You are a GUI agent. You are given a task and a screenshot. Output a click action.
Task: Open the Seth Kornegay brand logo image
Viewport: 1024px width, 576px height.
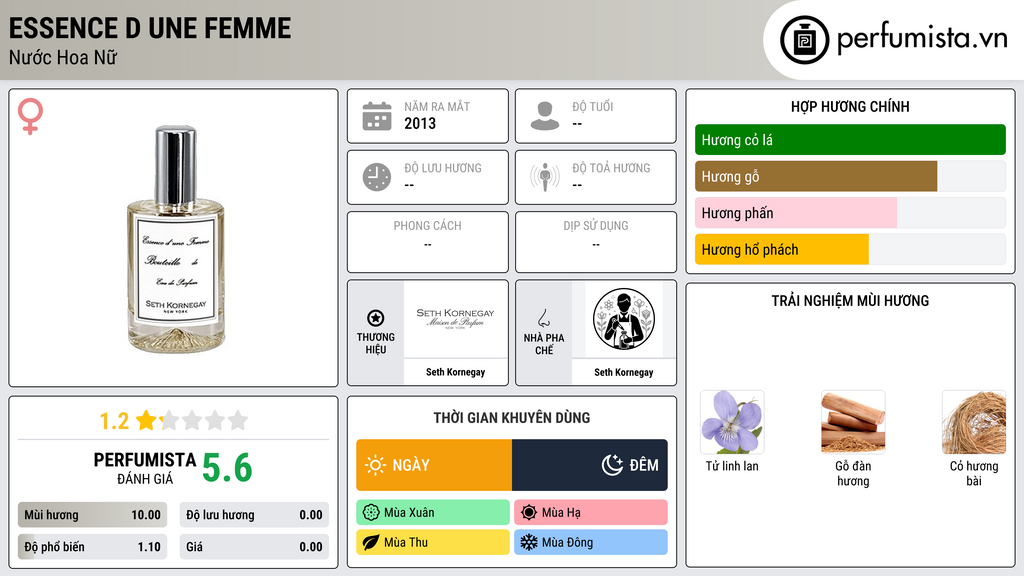(455, 319)
